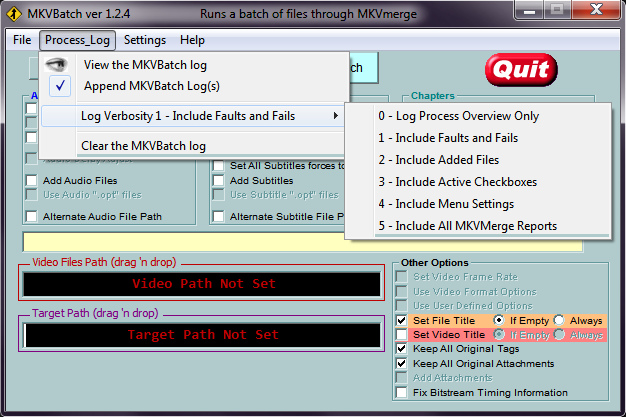Toggle the Append MKVBatch Log(s) checkmark

(x=60, y=86)
